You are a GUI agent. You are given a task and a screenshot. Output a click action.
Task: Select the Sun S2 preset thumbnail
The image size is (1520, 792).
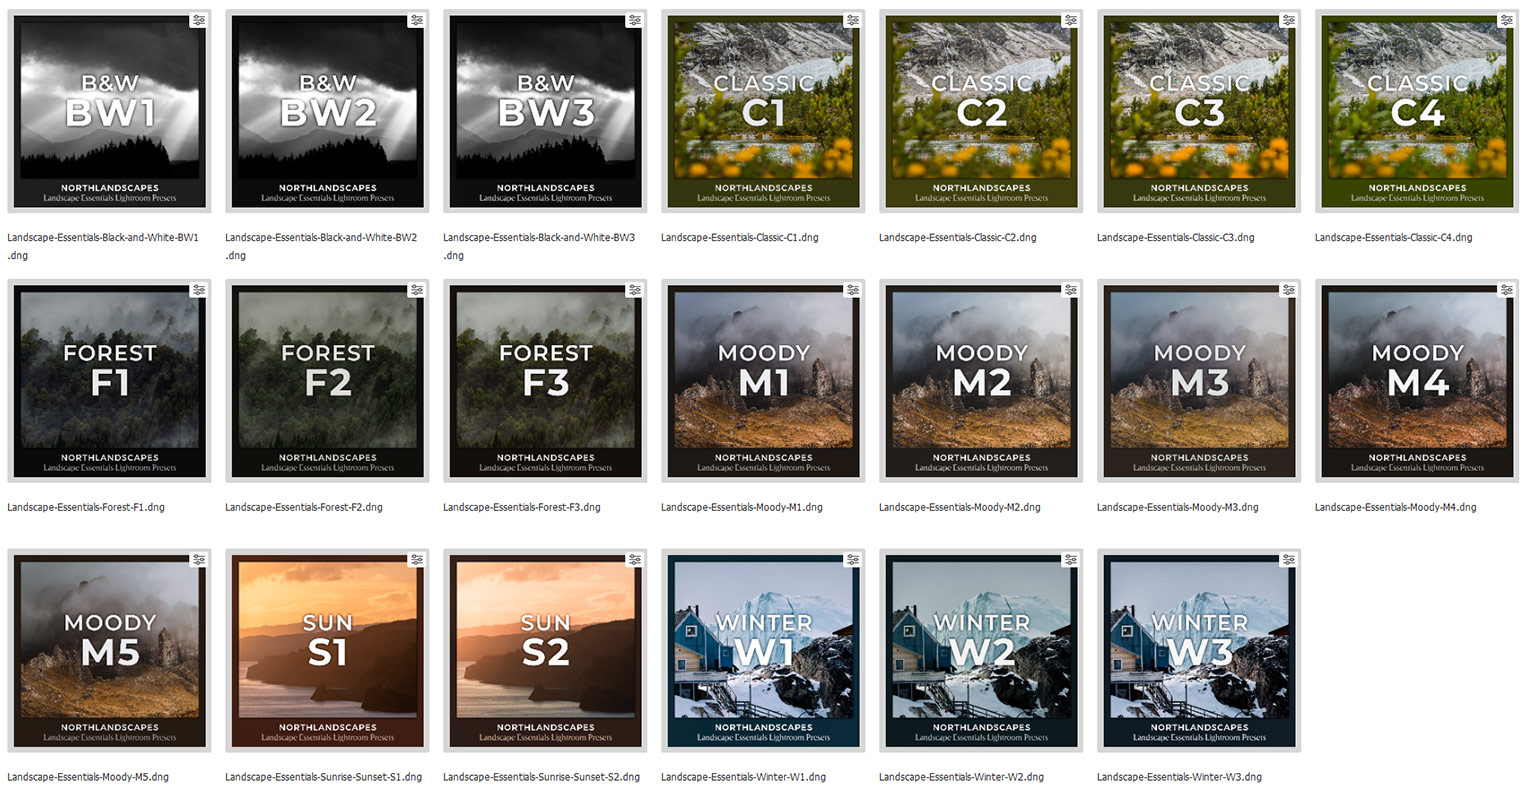(544, 650)
